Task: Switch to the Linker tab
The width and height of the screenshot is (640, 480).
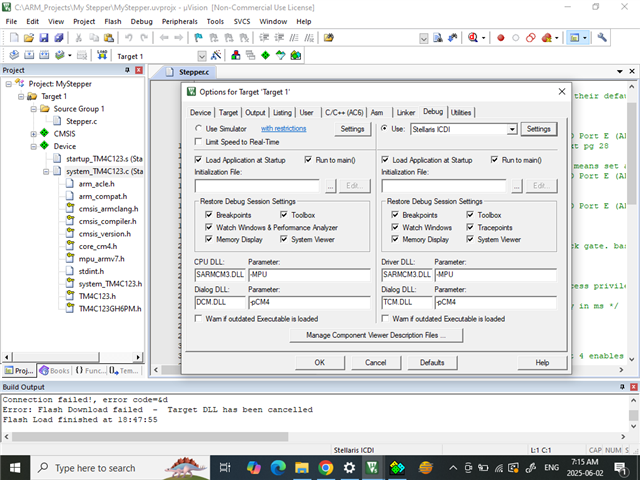Action: [405, 112]
